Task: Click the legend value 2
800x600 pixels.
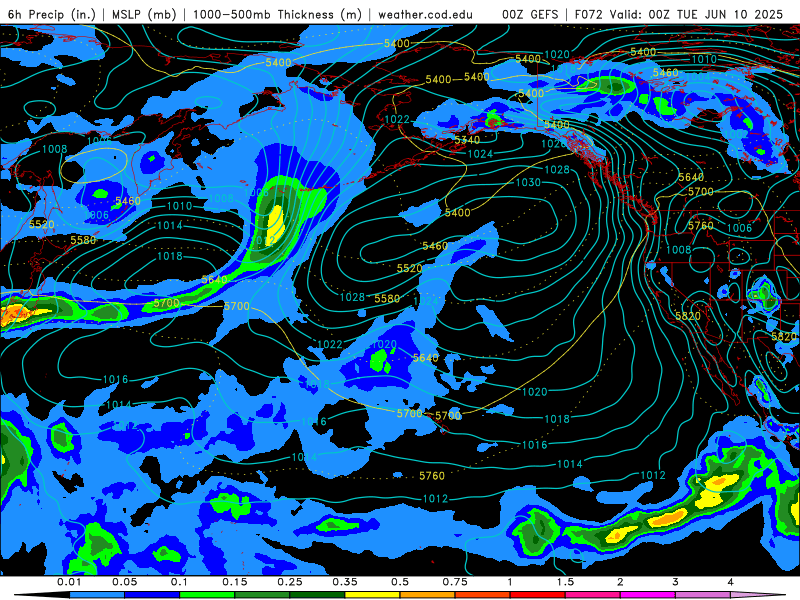Action: click(620, 582)
